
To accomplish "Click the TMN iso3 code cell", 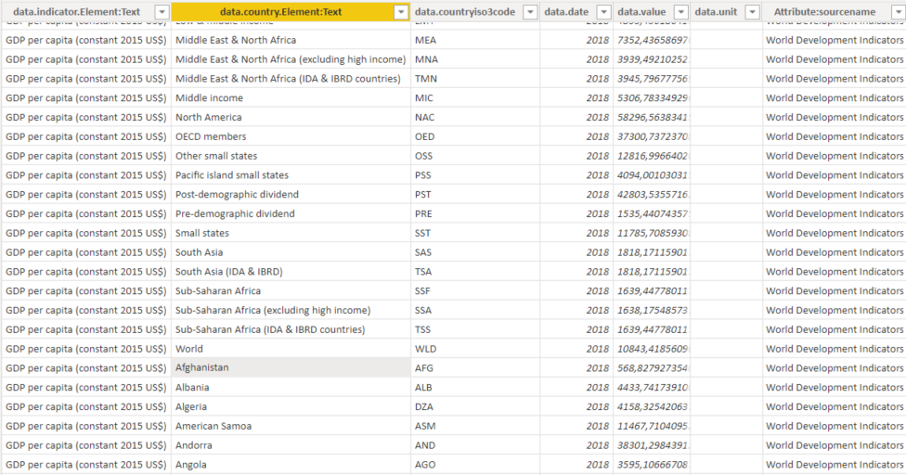I will [x=475, y=79].
